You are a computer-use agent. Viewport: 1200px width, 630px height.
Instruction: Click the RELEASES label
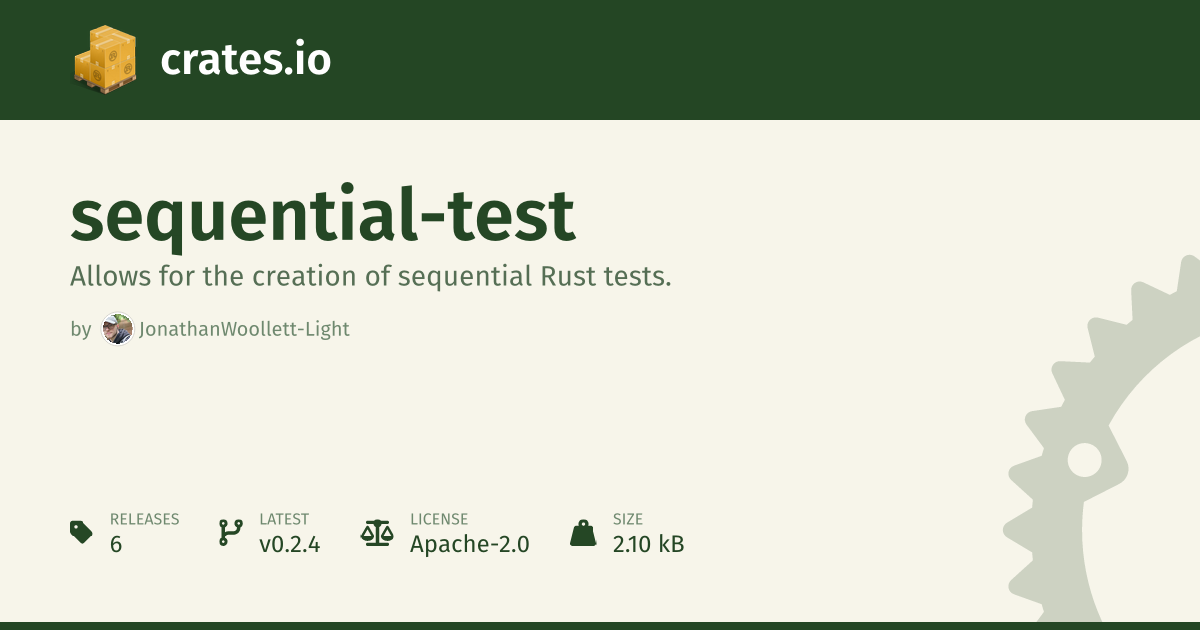[144, 519]
